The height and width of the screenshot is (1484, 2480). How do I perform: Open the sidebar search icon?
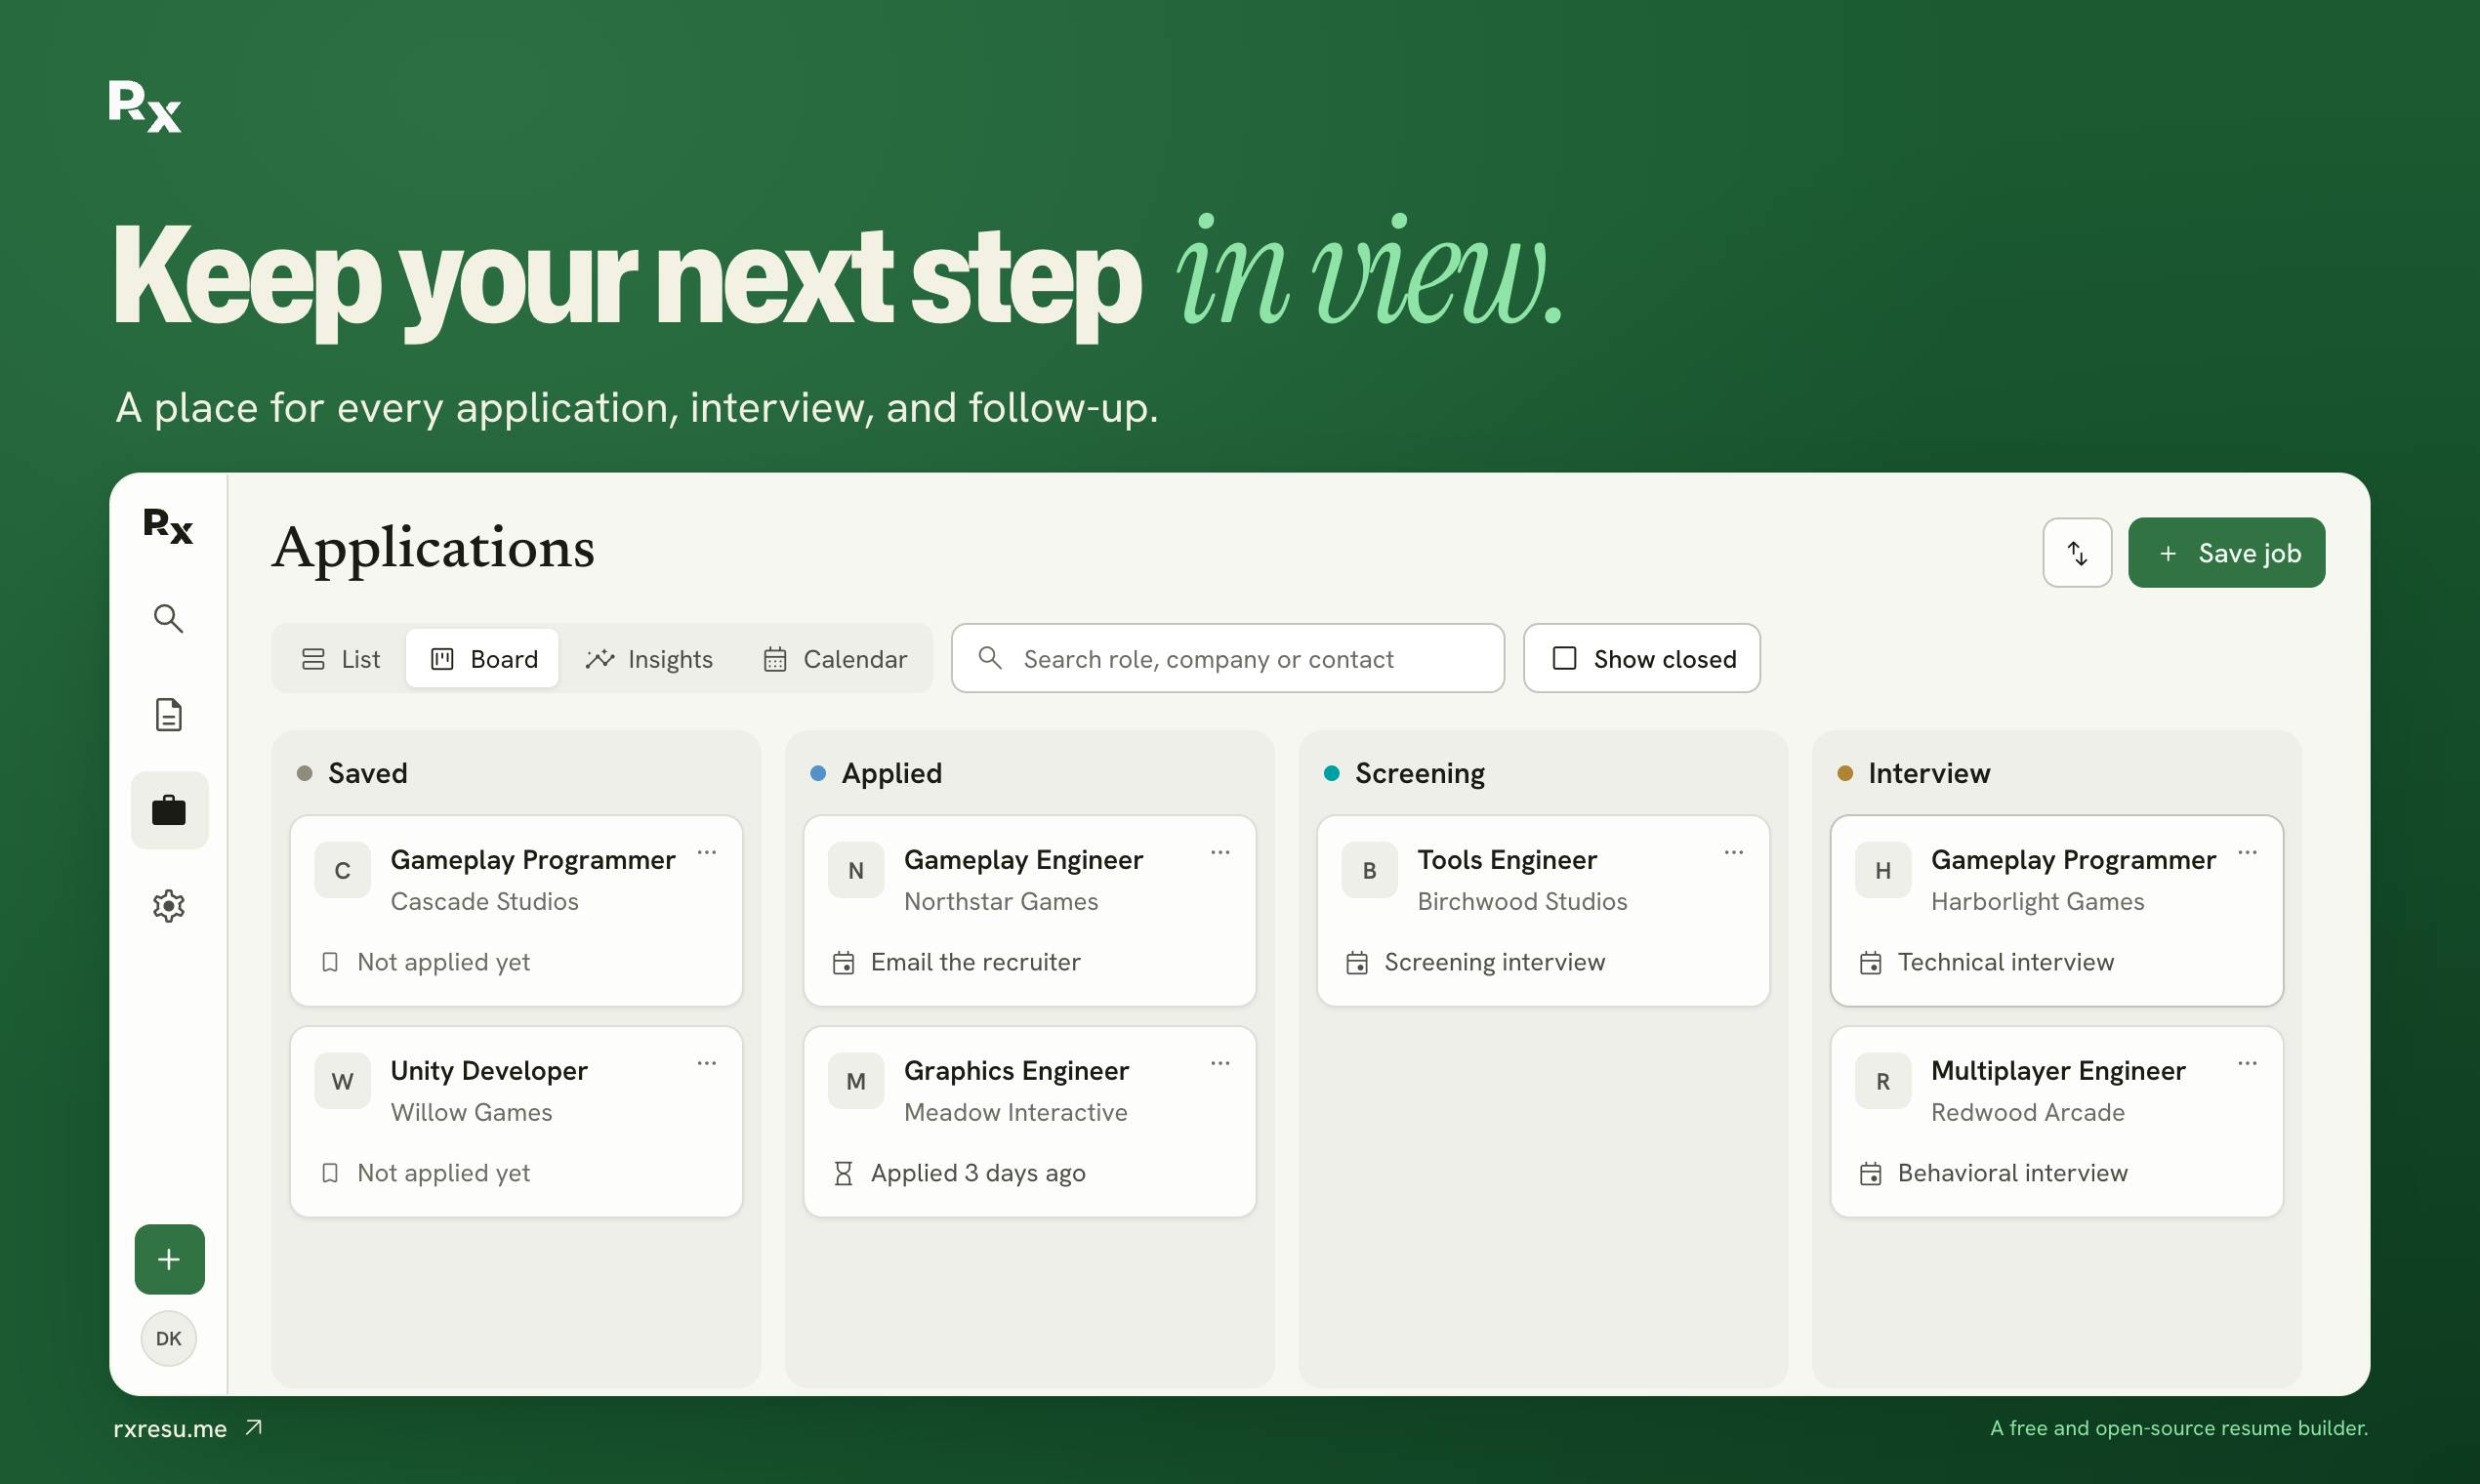[168, 619]
